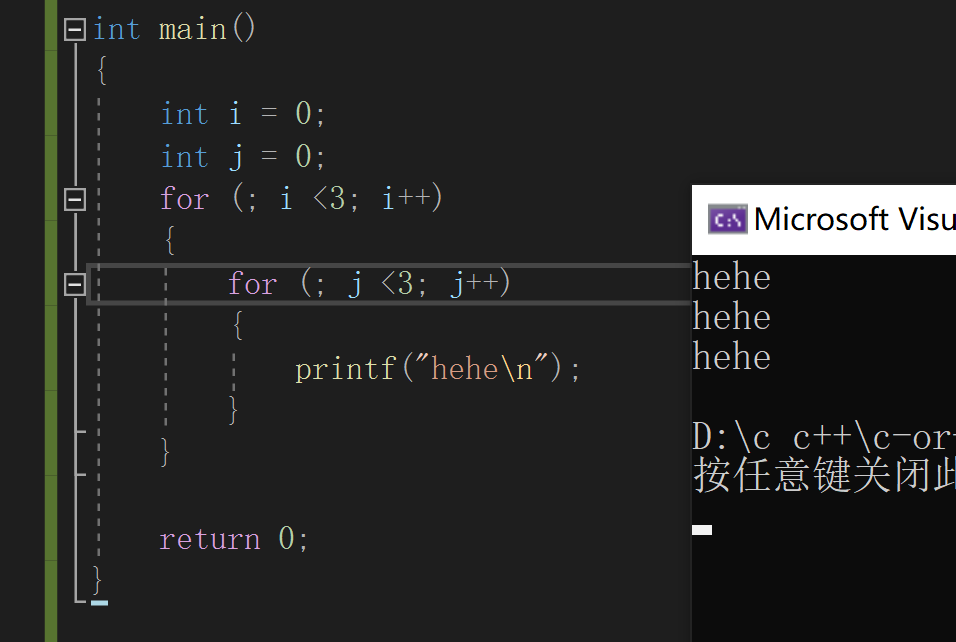Click the printf("hehe\n") statement
Viewport: 956px width, 642px height.
[437, 369]
